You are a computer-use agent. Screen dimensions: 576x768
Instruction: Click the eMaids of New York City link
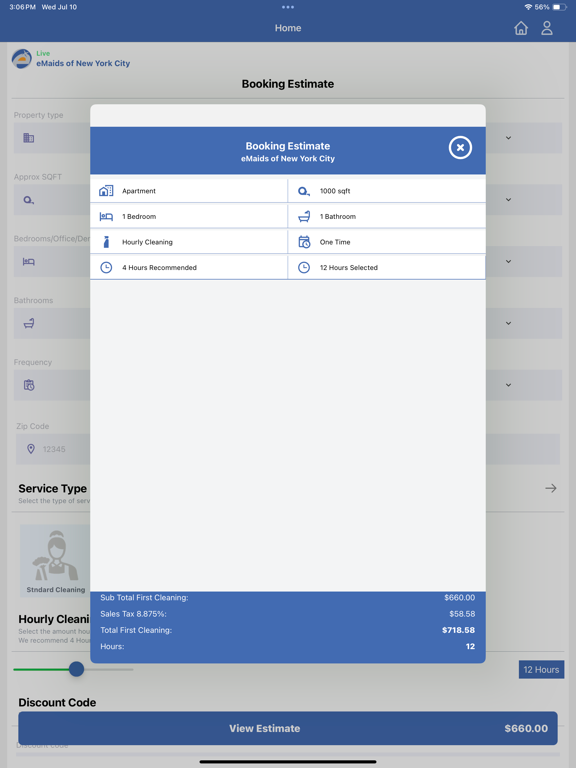[83, 63]
